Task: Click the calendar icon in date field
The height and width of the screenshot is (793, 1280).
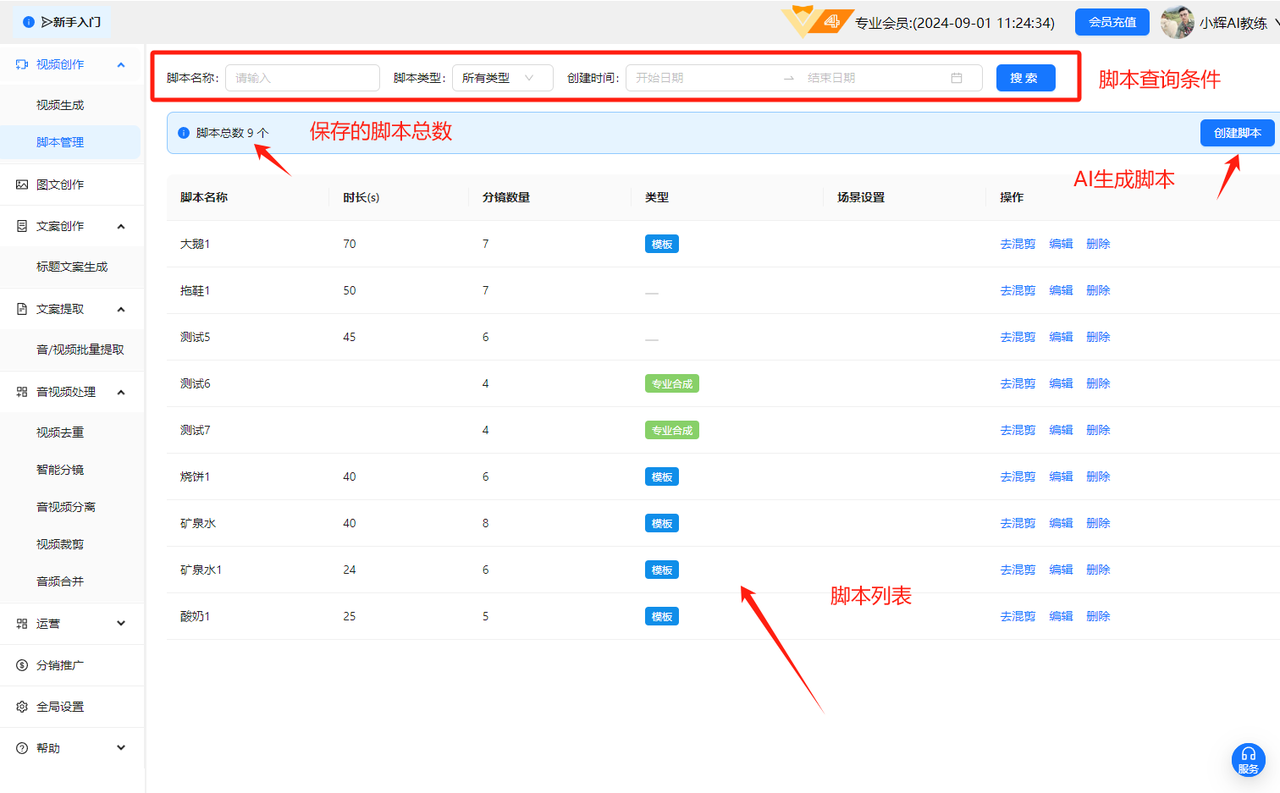Action: click(956, 78)
